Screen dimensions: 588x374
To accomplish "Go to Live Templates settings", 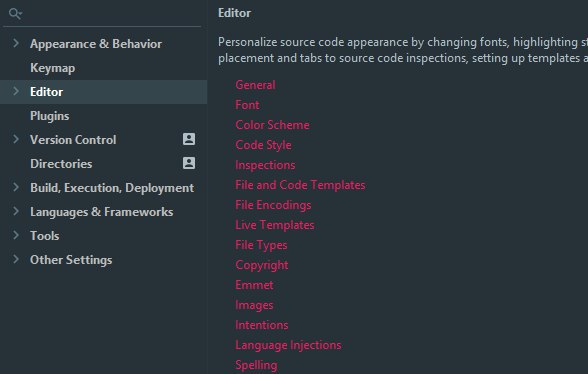I will [x=275, y=225].
